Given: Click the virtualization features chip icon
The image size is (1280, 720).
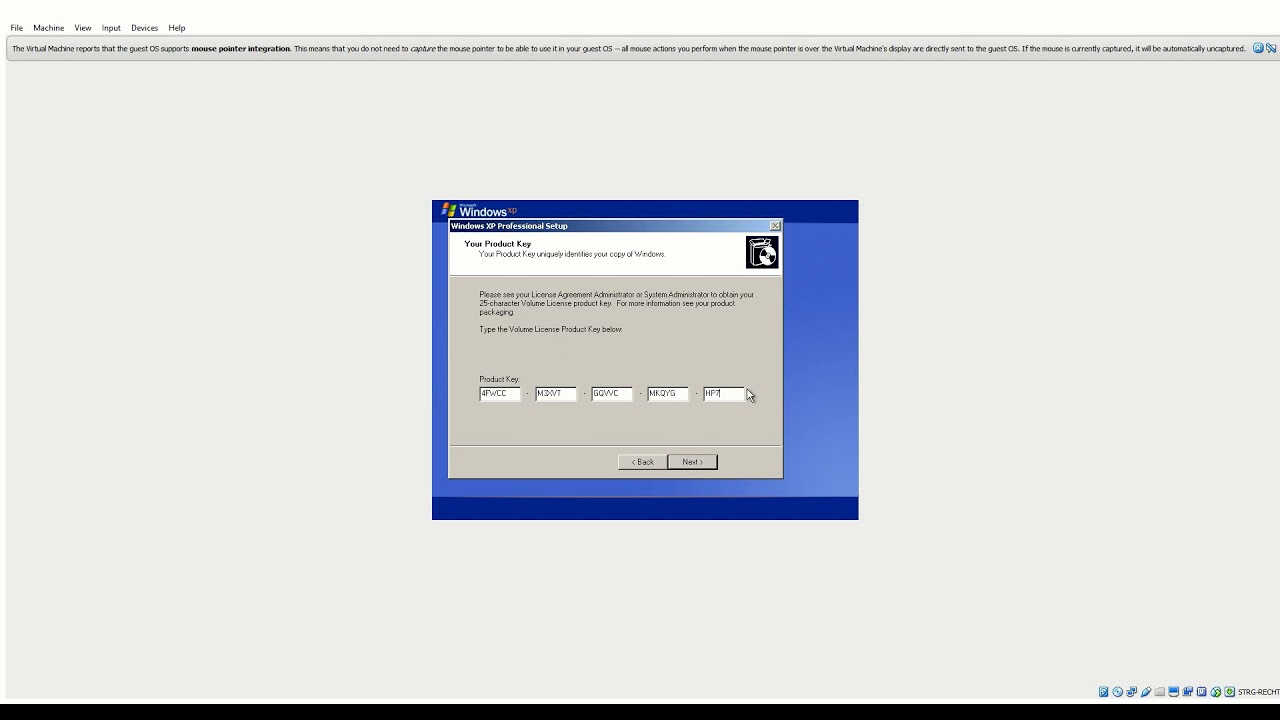Looking at the screenshot, I should pyautogui.click(x=1202, y=692).
